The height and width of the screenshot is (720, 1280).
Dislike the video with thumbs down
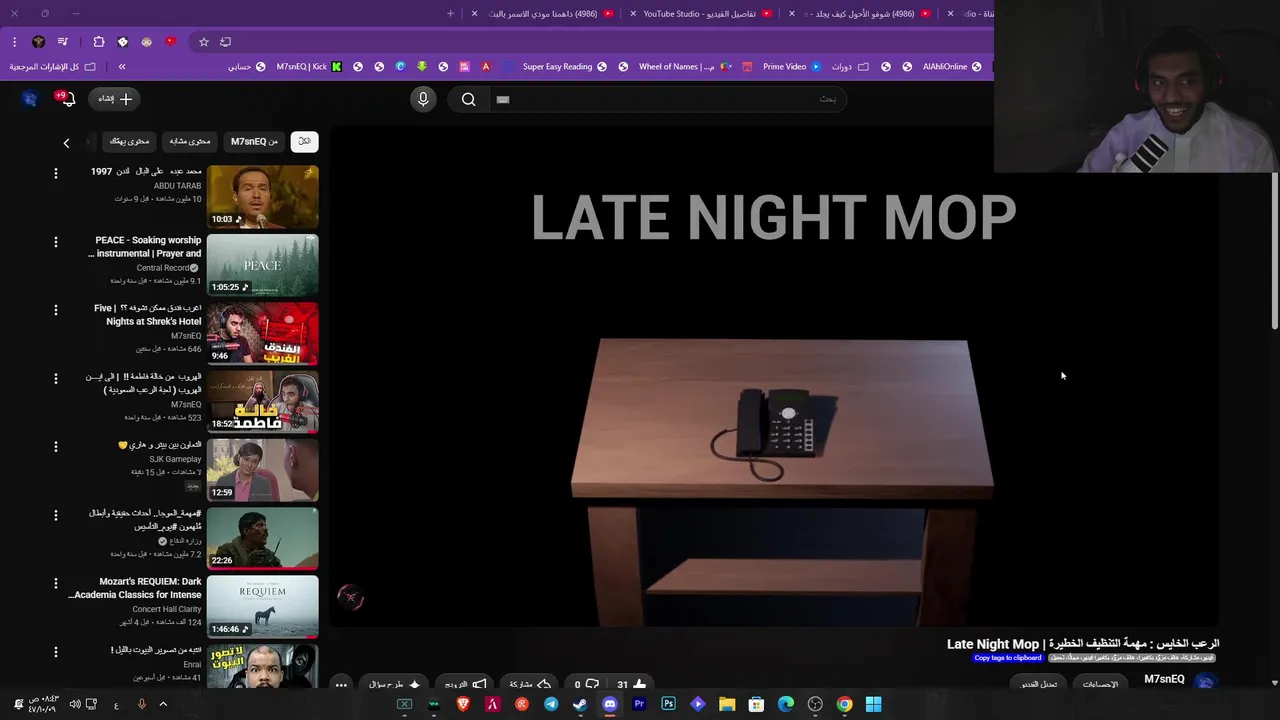[586, 685]
